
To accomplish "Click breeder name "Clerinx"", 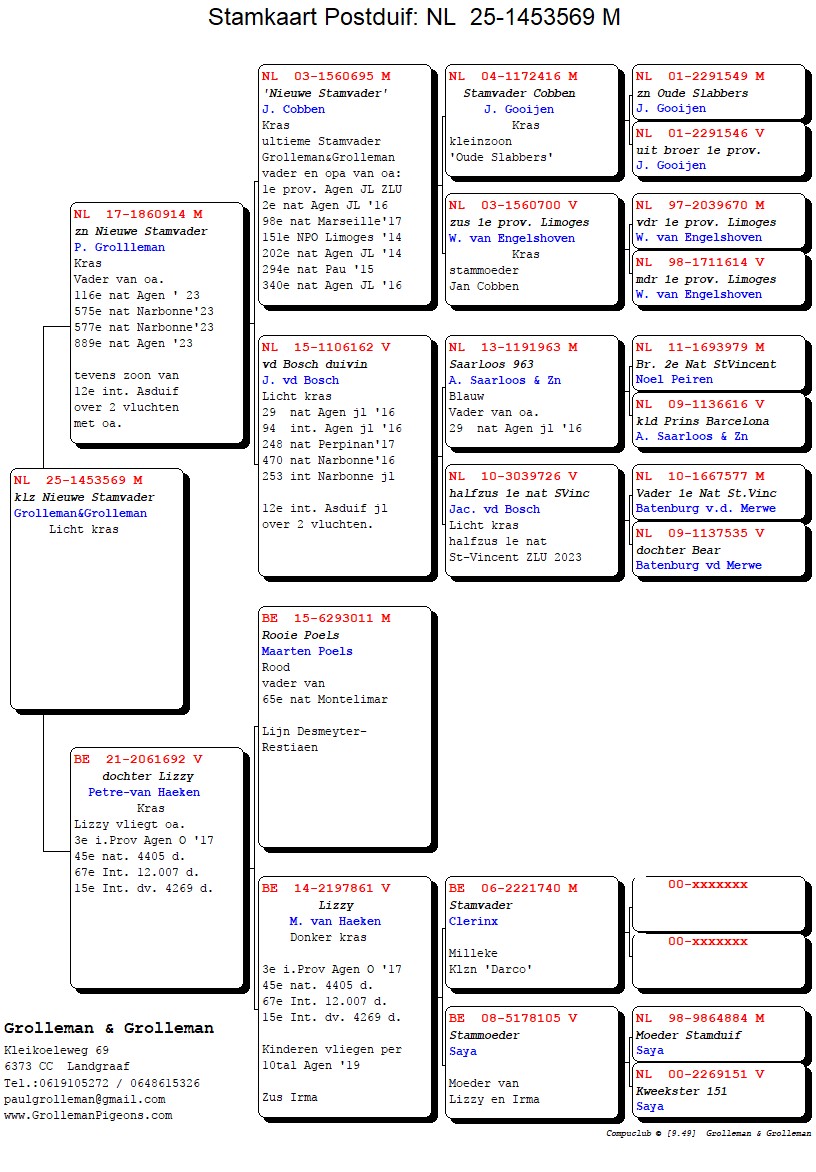I will [473, 921].
